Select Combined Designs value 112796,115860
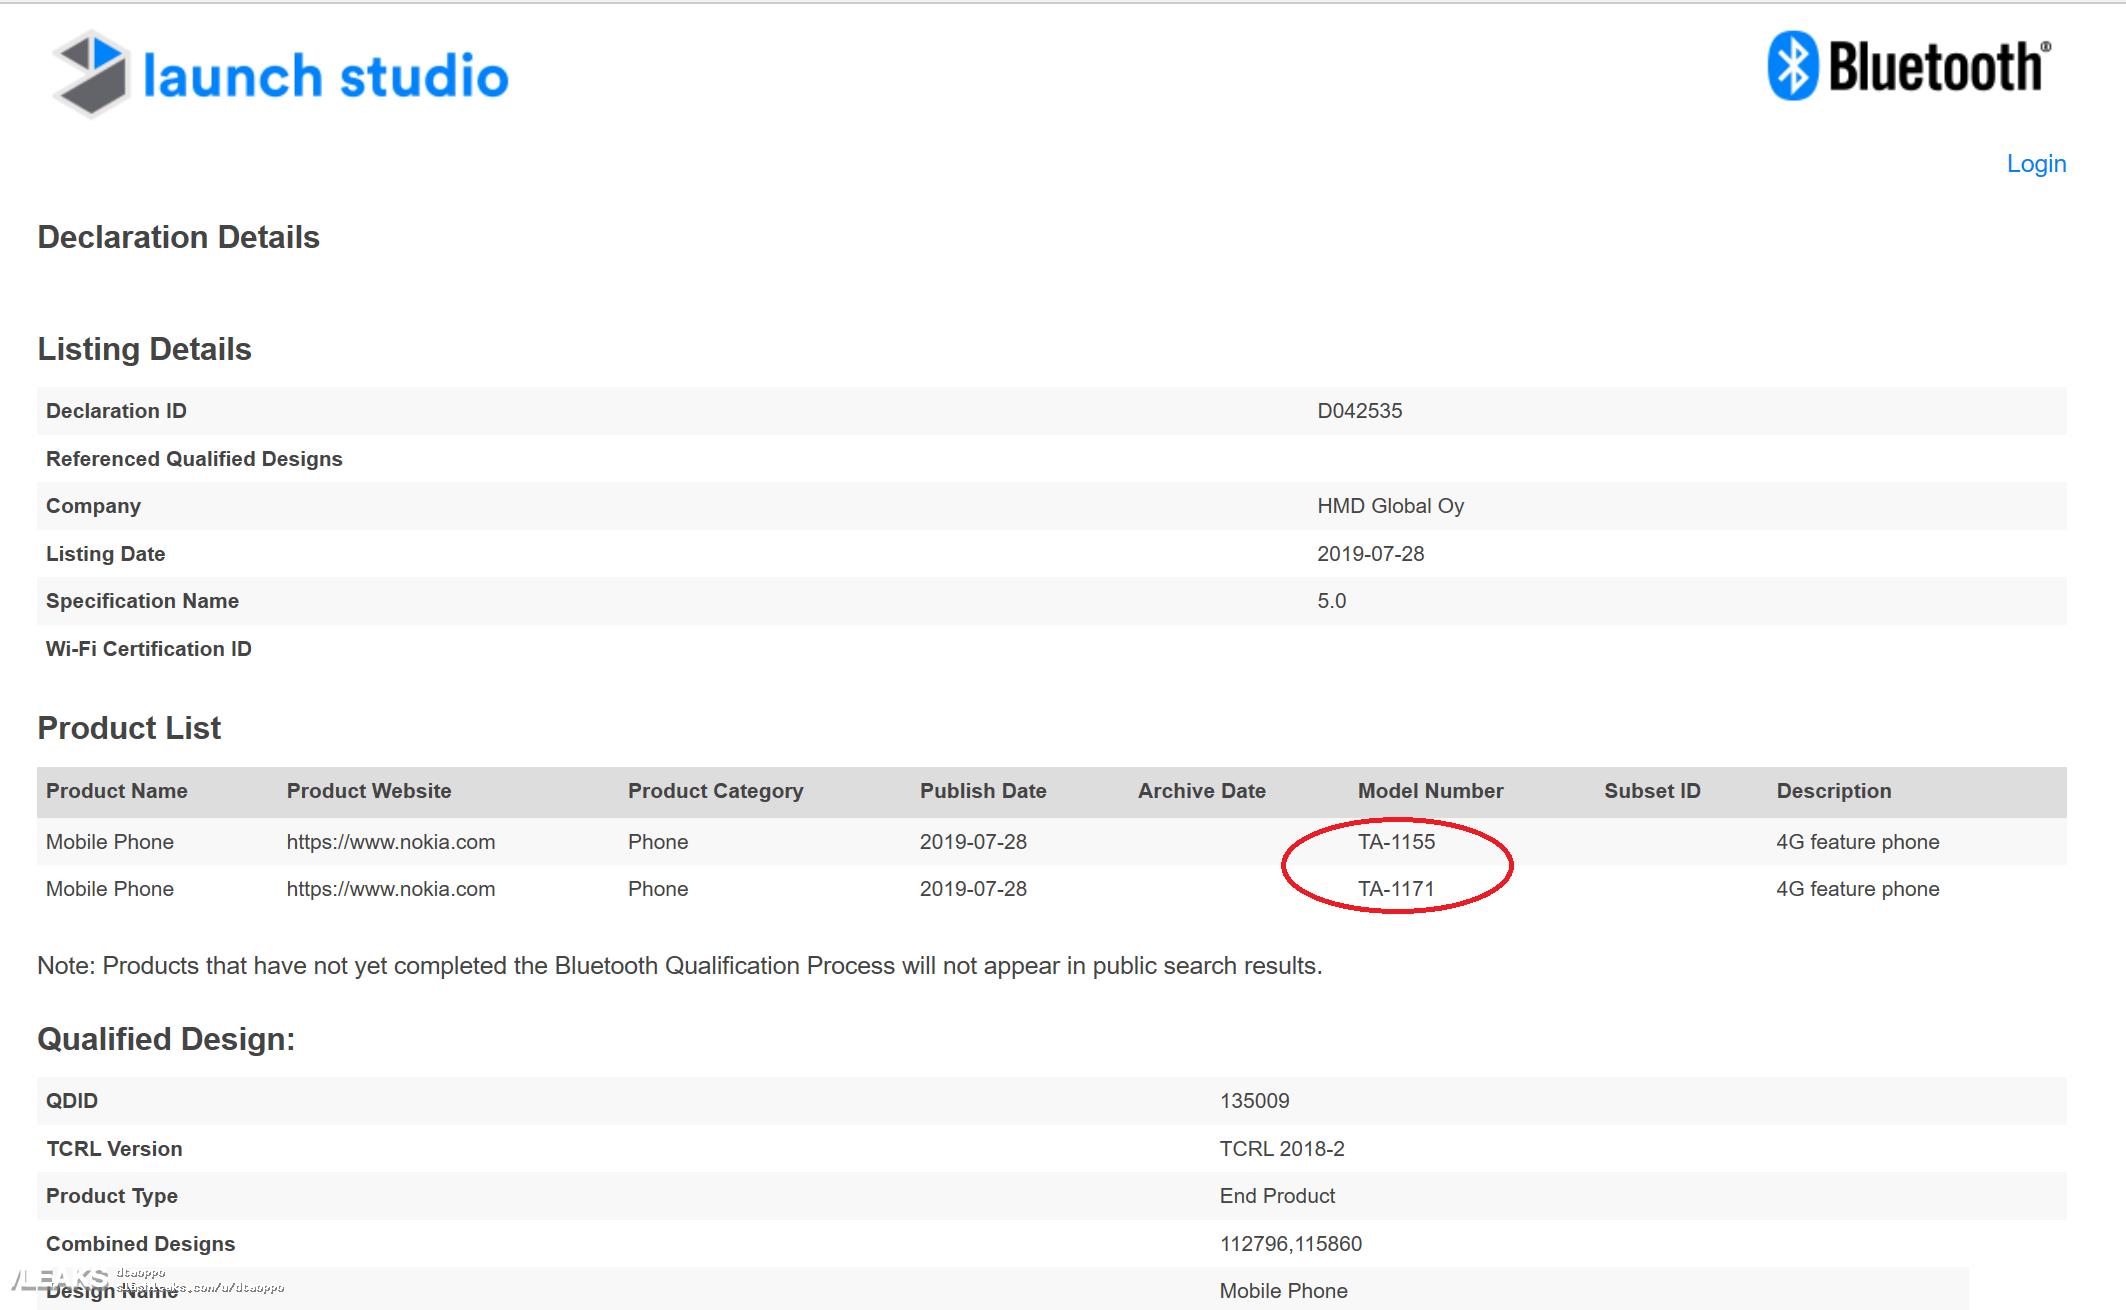This screenshot has width=2126, height=1310. point(1290,1244)
